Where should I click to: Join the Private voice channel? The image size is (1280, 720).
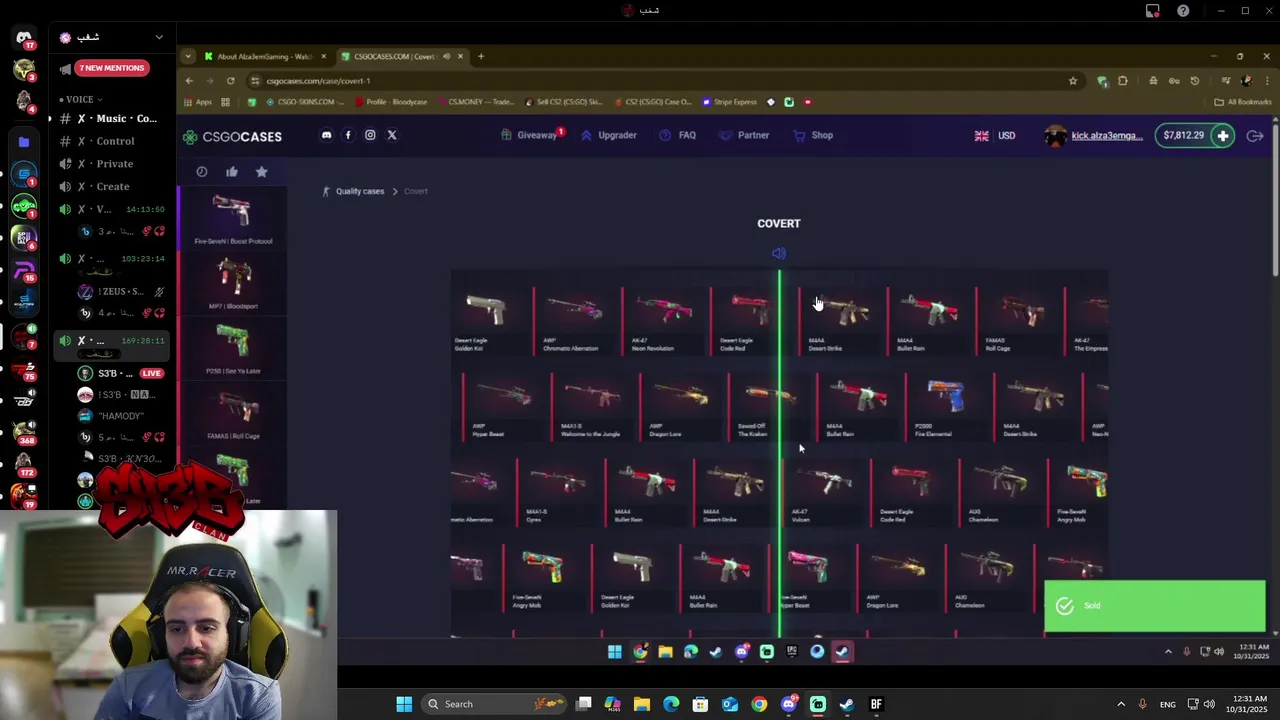coord(110,164)
